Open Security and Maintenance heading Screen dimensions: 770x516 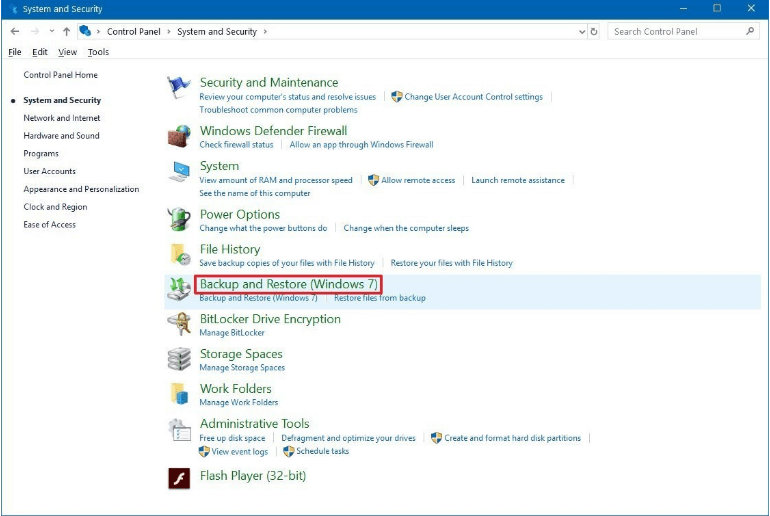click(x=269, y=82)
